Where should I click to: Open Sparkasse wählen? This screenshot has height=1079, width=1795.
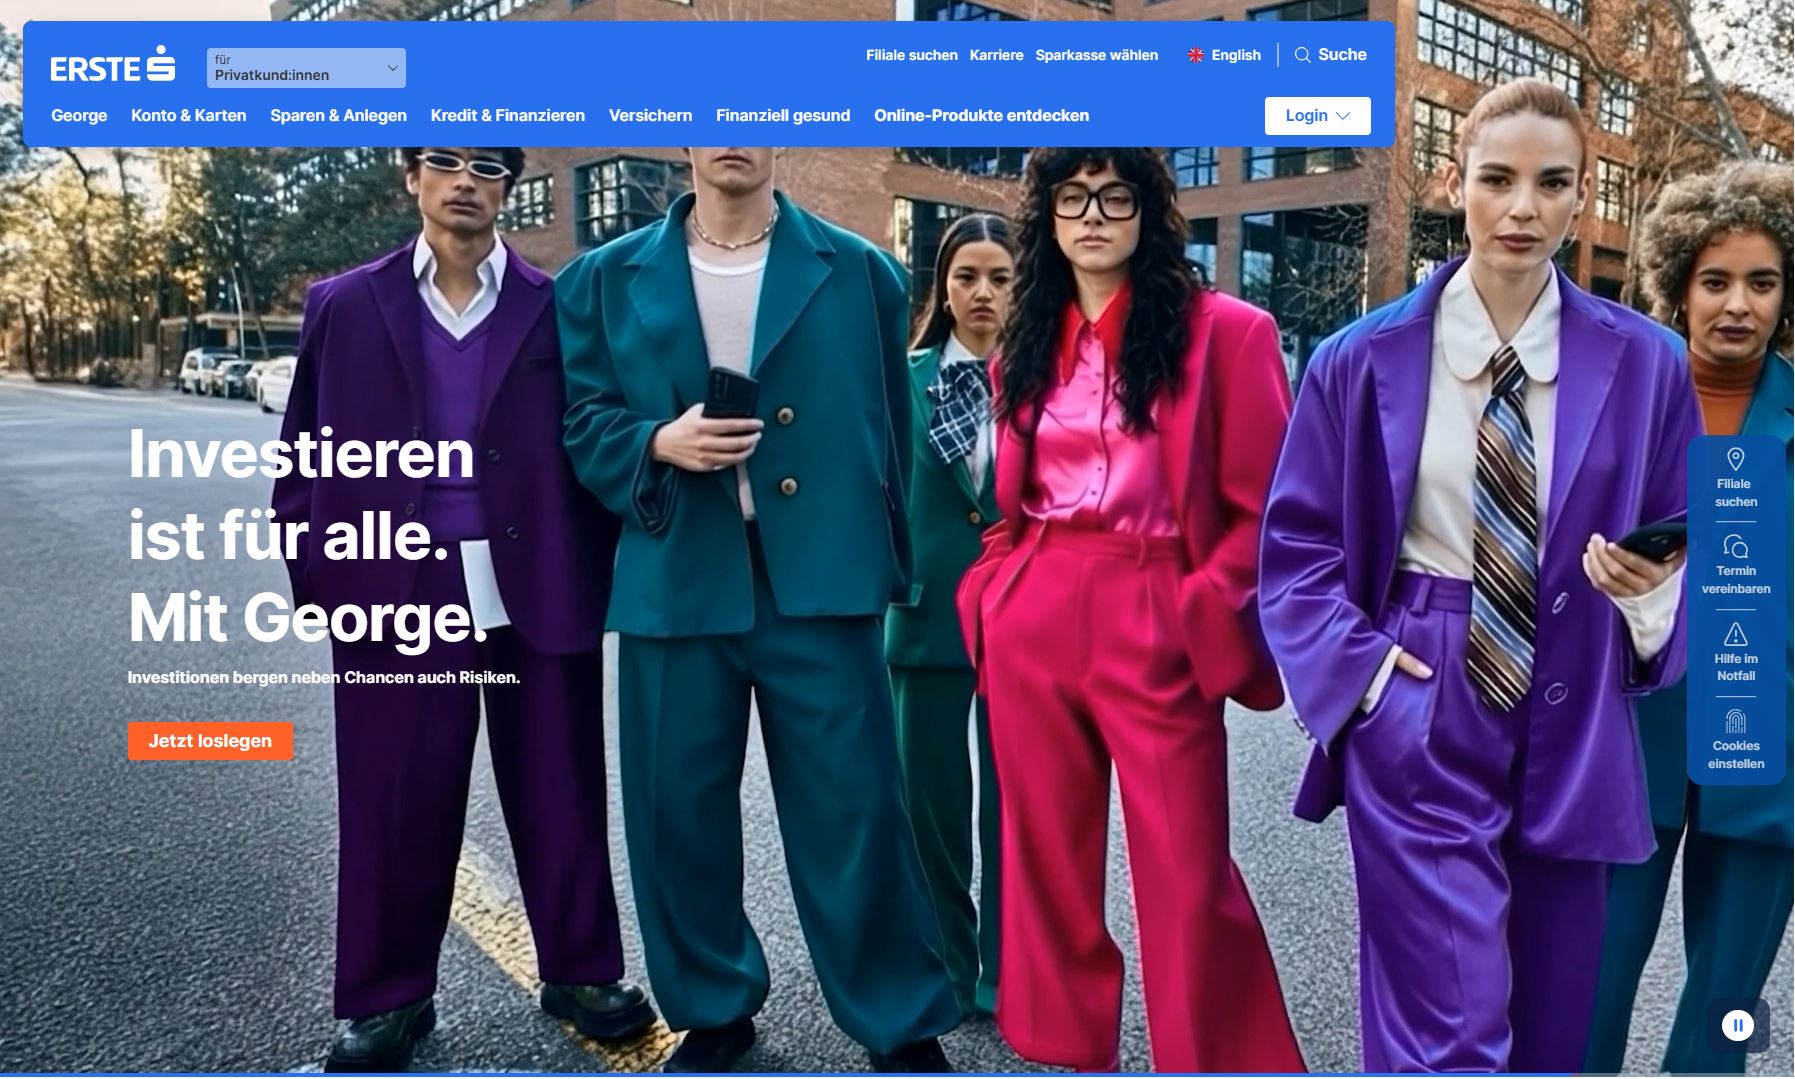pos(1097,55)
